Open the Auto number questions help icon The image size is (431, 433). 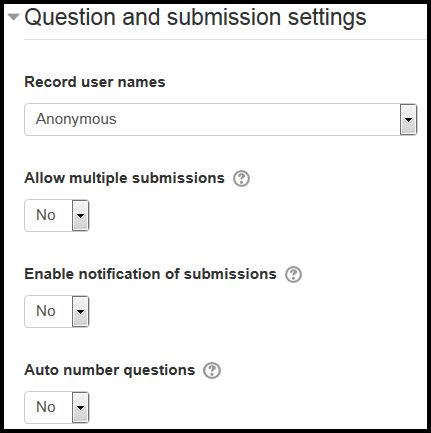pos(212,370)
